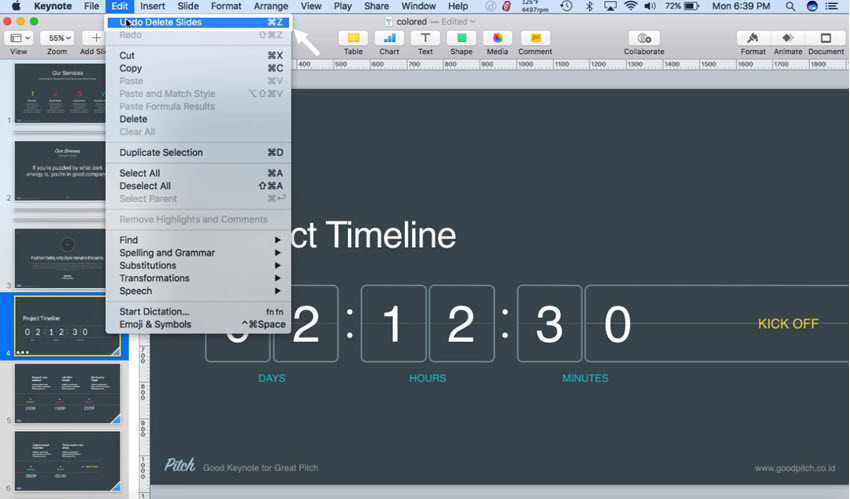Click the Collaborate icon

(643, 38)
